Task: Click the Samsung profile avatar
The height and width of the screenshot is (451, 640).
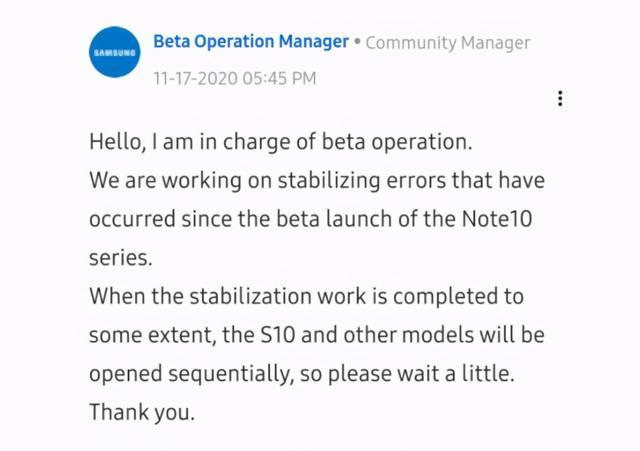Action: [x=115, y=52]
